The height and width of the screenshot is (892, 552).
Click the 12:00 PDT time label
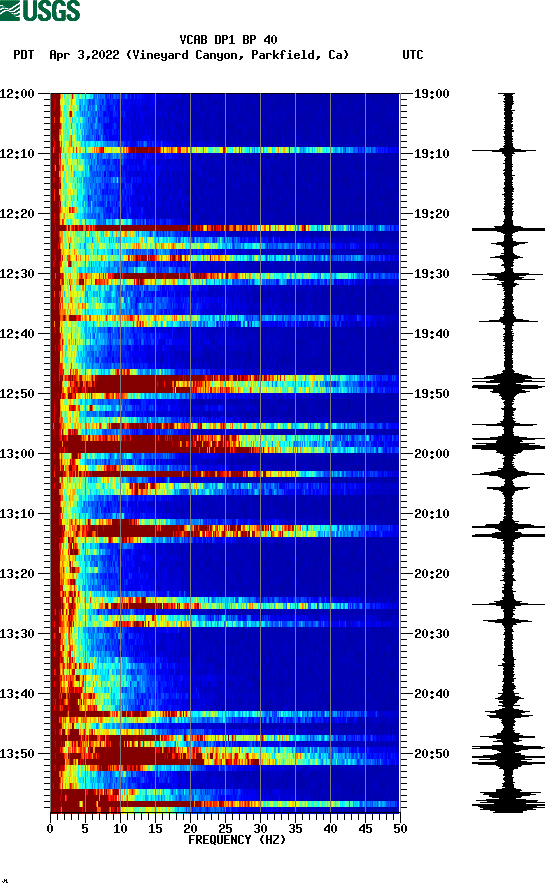point(17,94)
